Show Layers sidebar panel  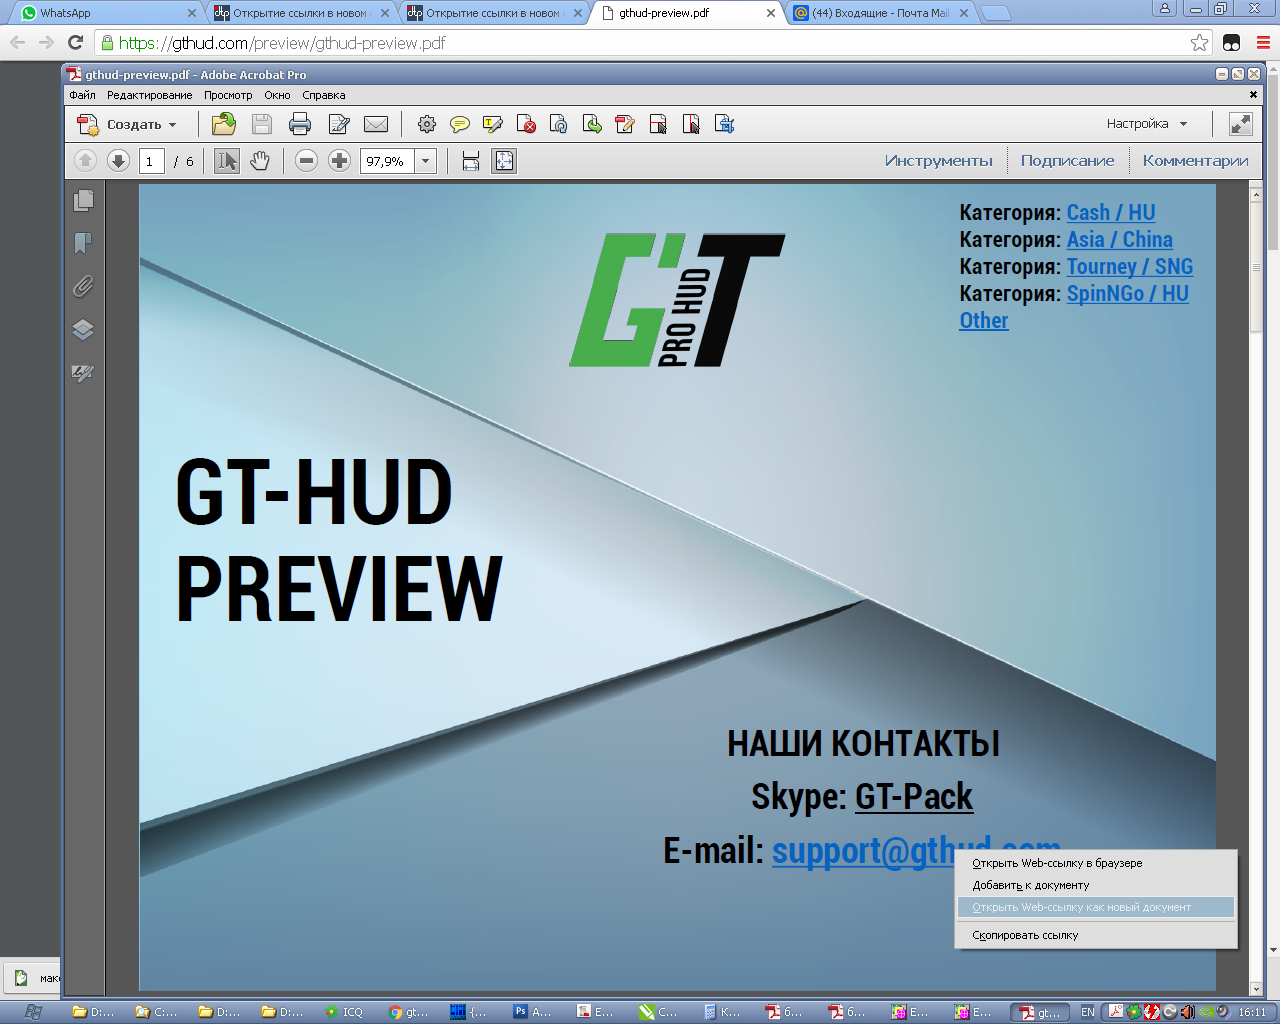tap(83, 330)
